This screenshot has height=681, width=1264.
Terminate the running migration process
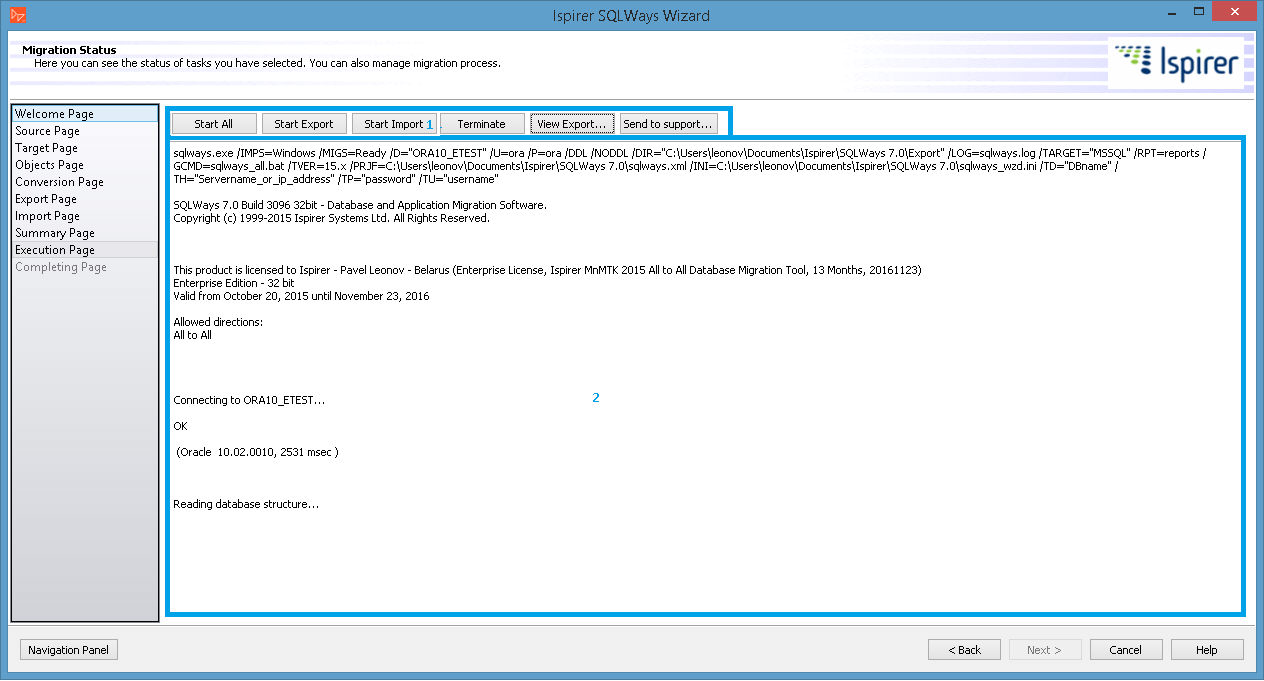click(x=482, y=123)
